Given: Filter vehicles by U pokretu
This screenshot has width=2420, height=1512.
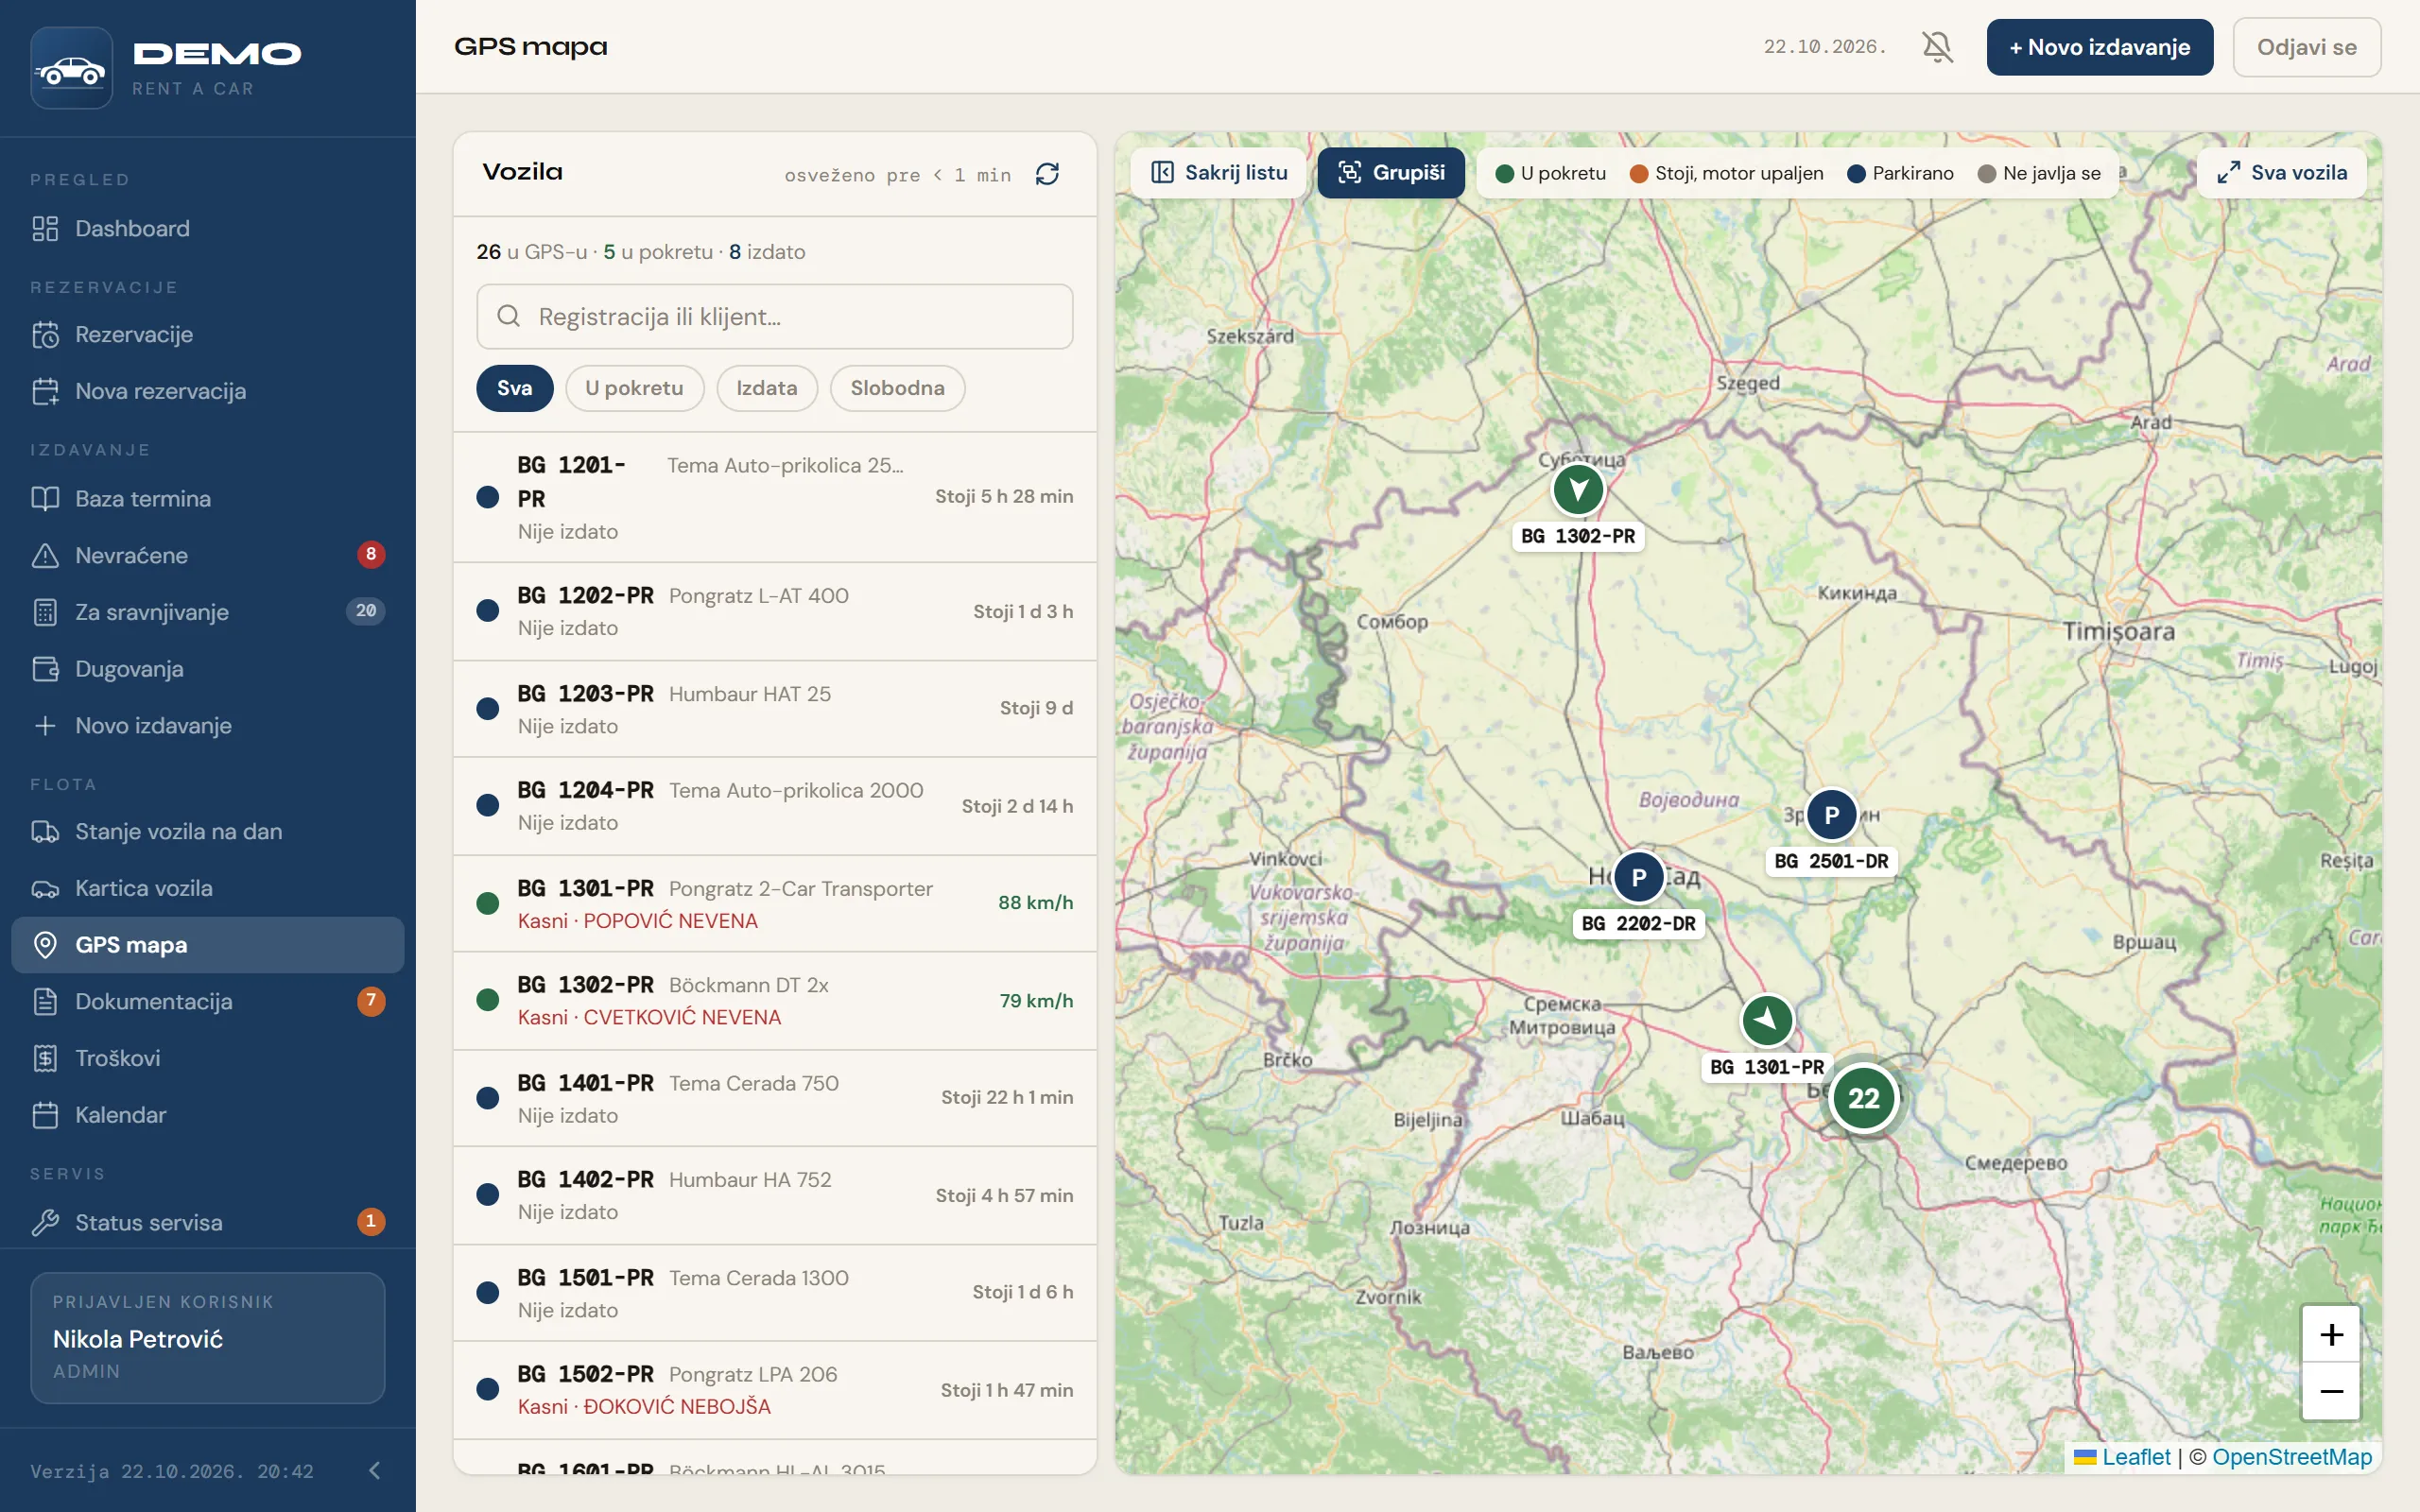Looking at the screenshot, I should pyautogui.click(x=634, y=388).
